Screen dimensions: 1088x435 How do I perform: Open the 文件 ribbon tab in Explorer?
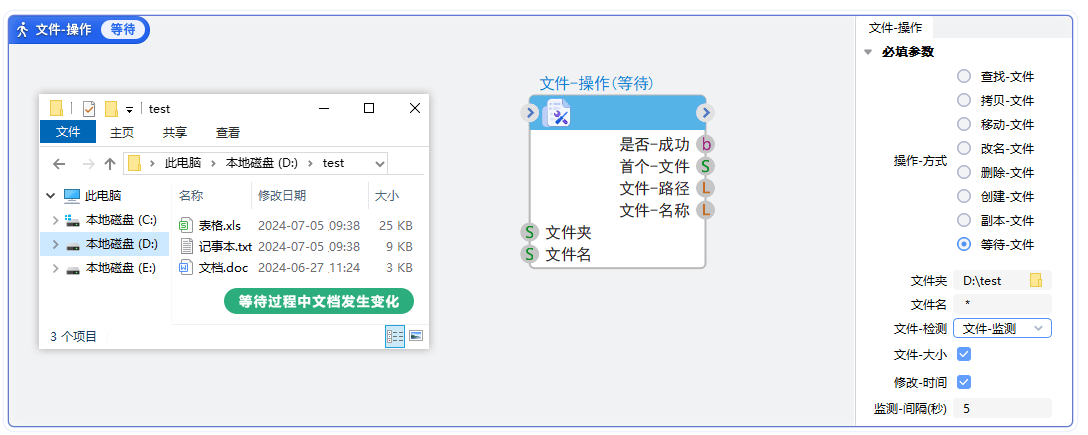[x=68, y=132]
